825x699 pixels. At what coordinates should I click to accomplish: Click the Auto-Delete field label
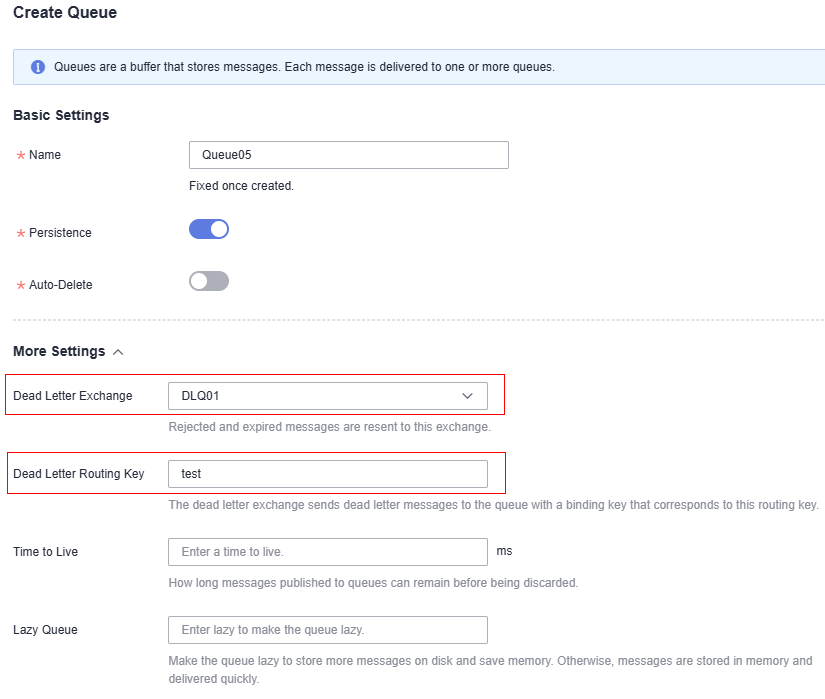pos(61,285)
